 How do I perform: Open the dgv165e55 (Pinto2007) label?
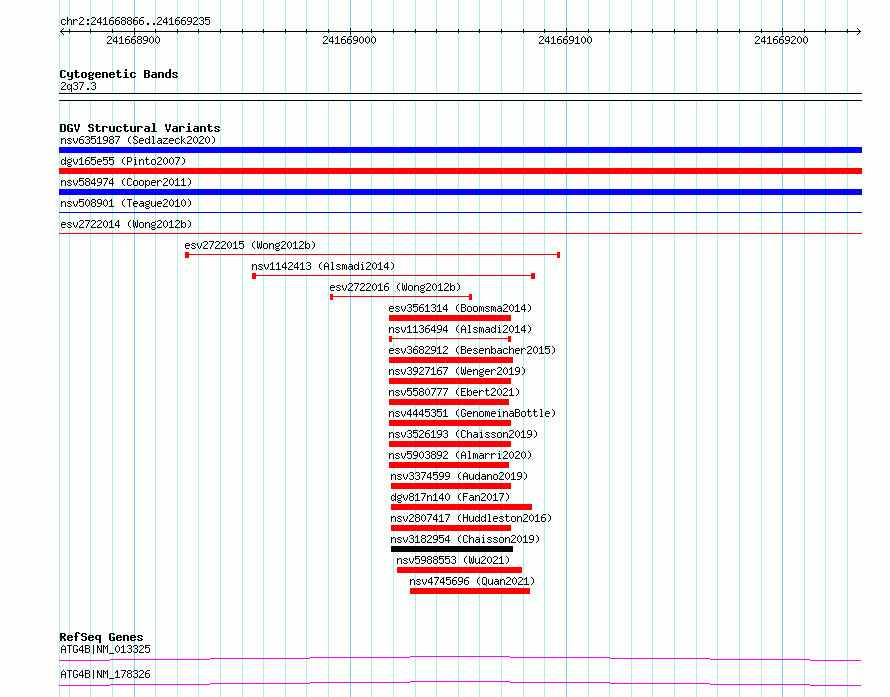tap(123, 161)
